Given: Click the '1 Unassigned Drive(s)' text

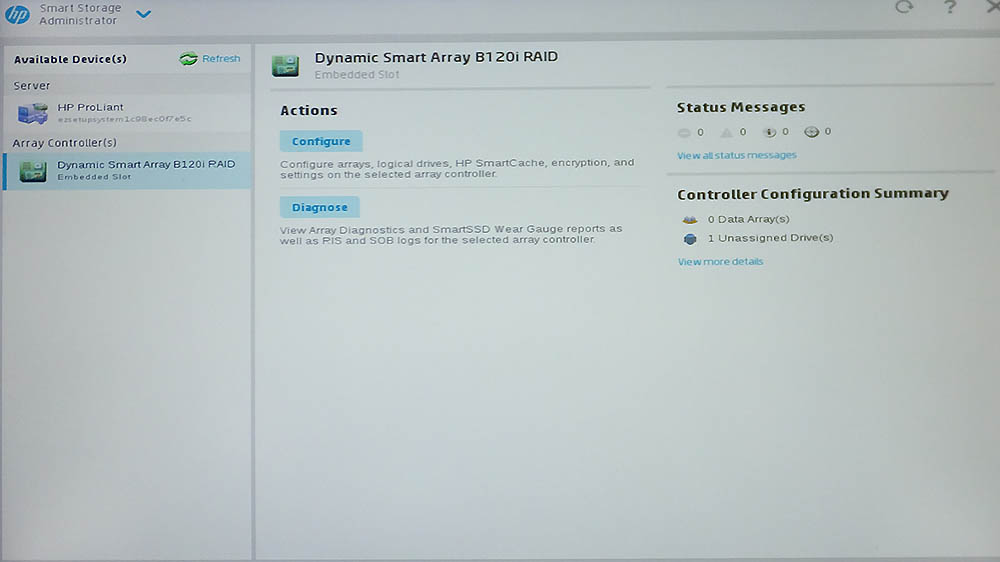Looking at the screenshot, I should 770,237.
